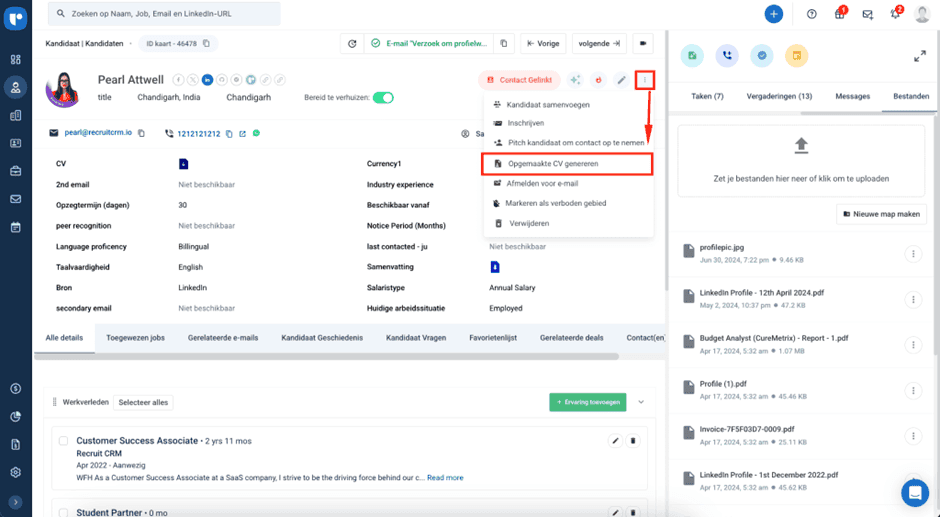Switch to the Vergaderingen tab
Image resolution: width=940 pixels, height=517 pixels.
(x=779, y=97)
